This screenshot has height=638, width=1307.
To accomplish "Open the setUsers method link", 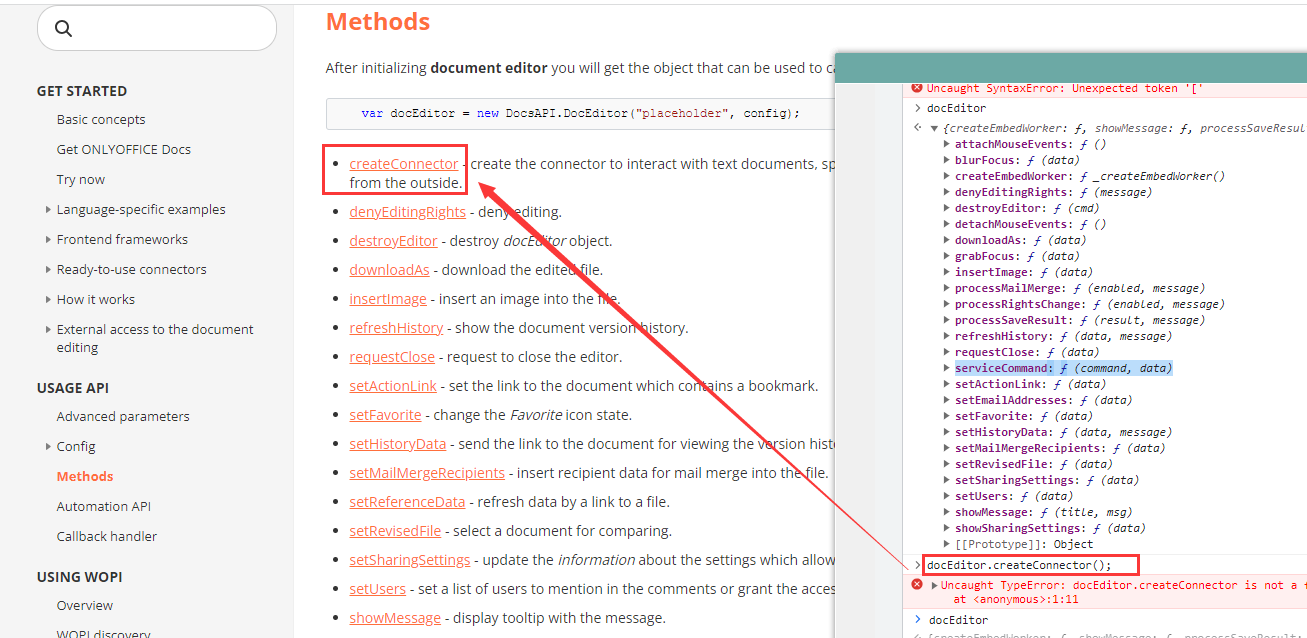I will point(377,588).
